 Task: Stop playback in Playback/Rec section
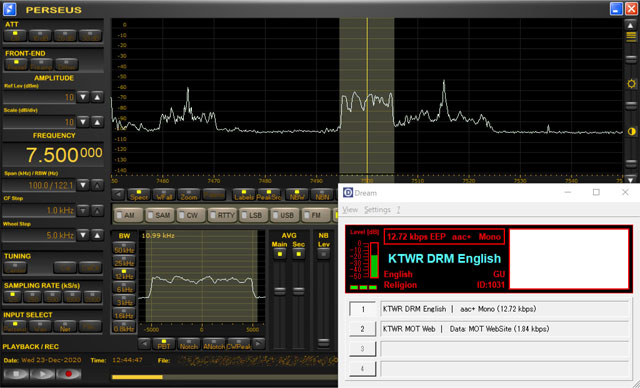click(16, 374)
